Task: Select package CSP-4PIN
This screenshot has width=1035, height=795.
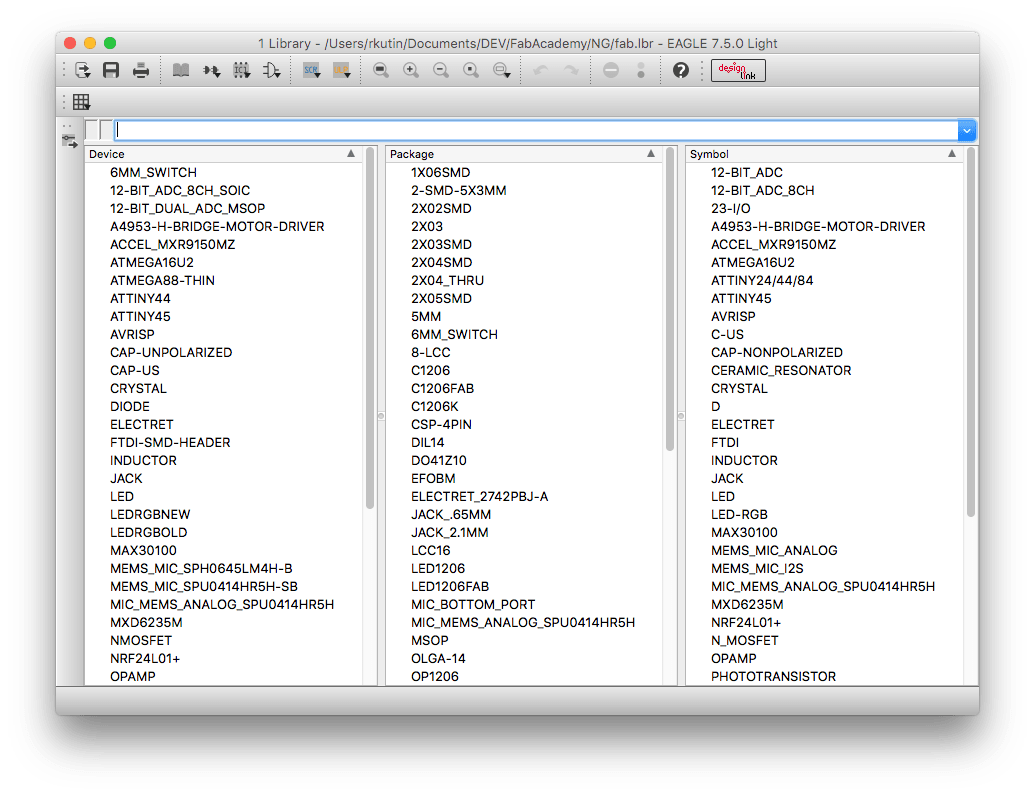Action: (441, 425)
